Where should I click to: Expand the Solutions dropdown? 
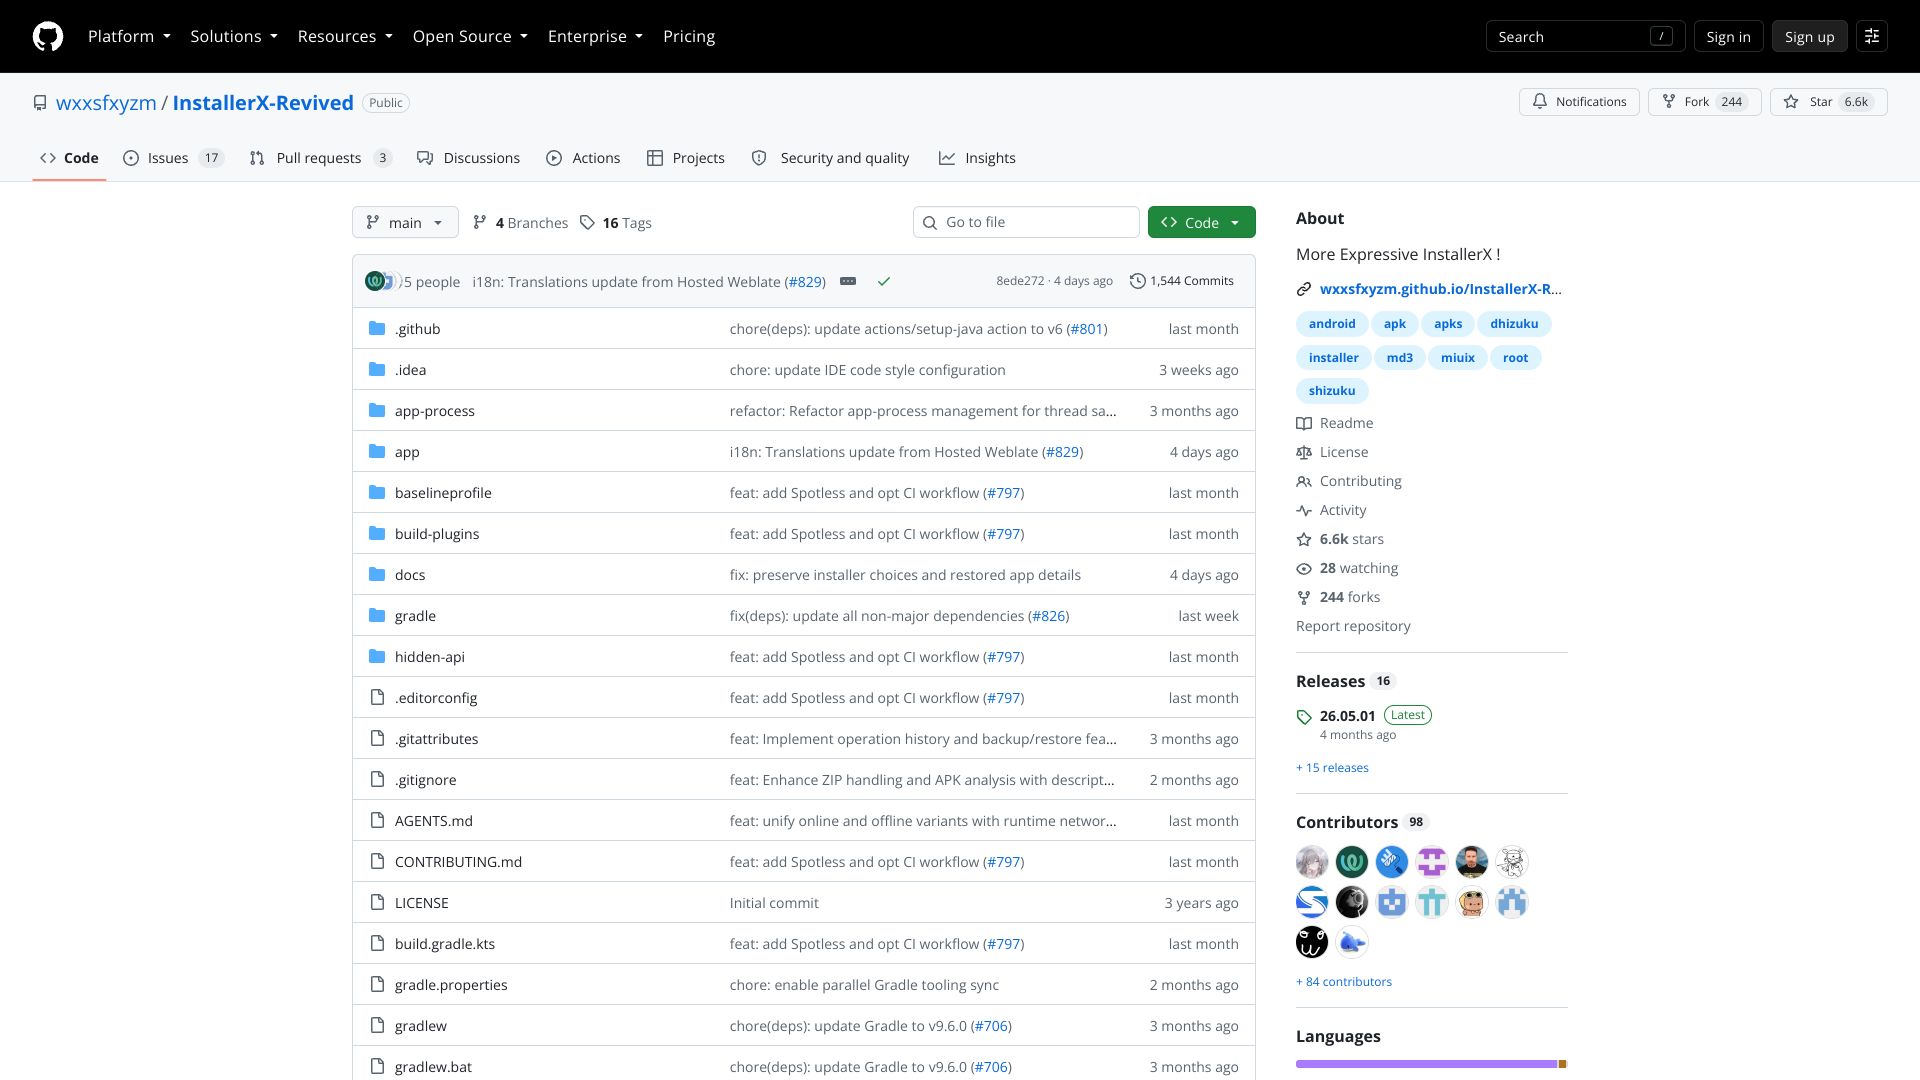234,37
